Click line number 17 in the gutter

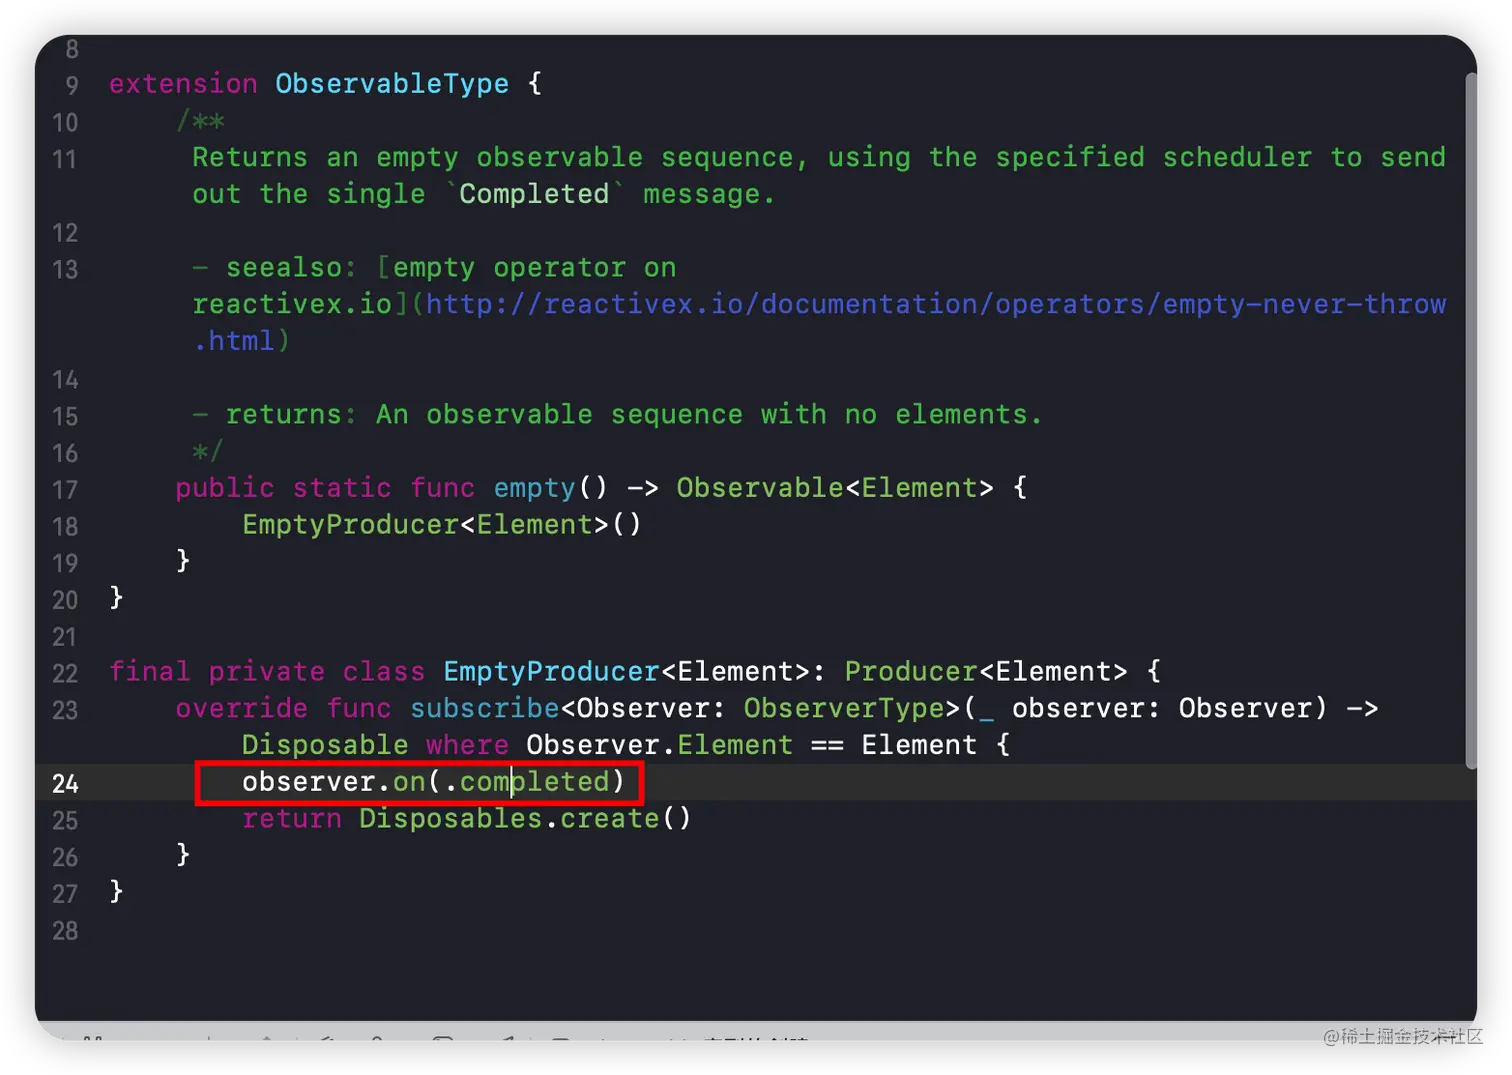[65, 490]
